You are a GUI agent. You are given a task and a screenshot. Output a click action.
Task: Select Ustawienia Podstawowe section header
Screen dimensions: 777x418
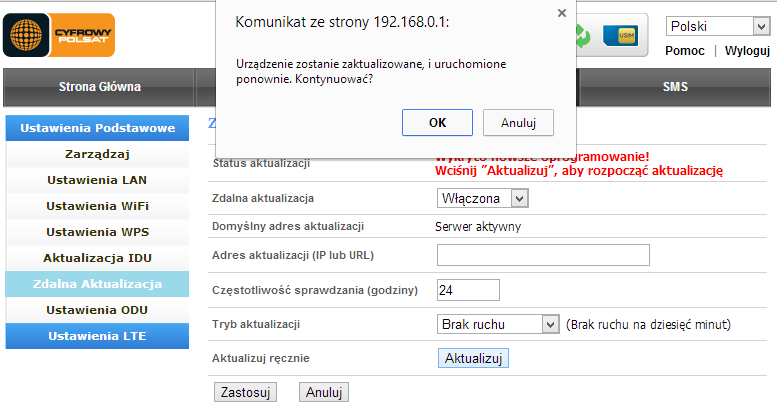click(97, 128)
